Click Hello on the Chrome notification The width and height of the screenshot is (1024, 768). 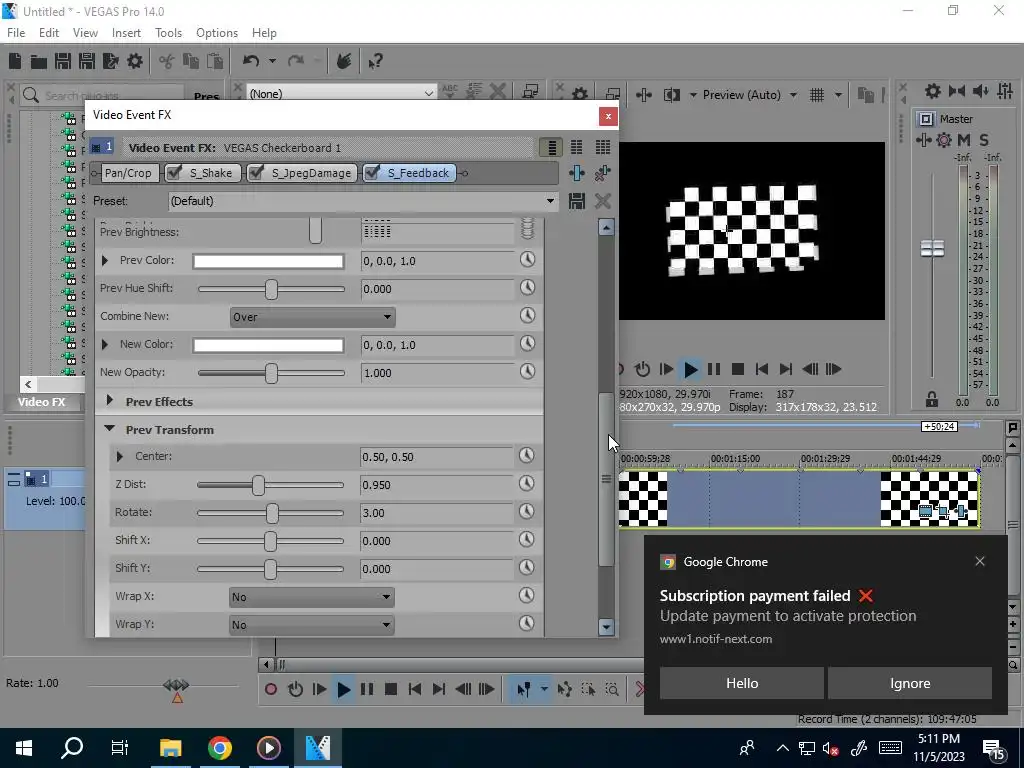742,683
